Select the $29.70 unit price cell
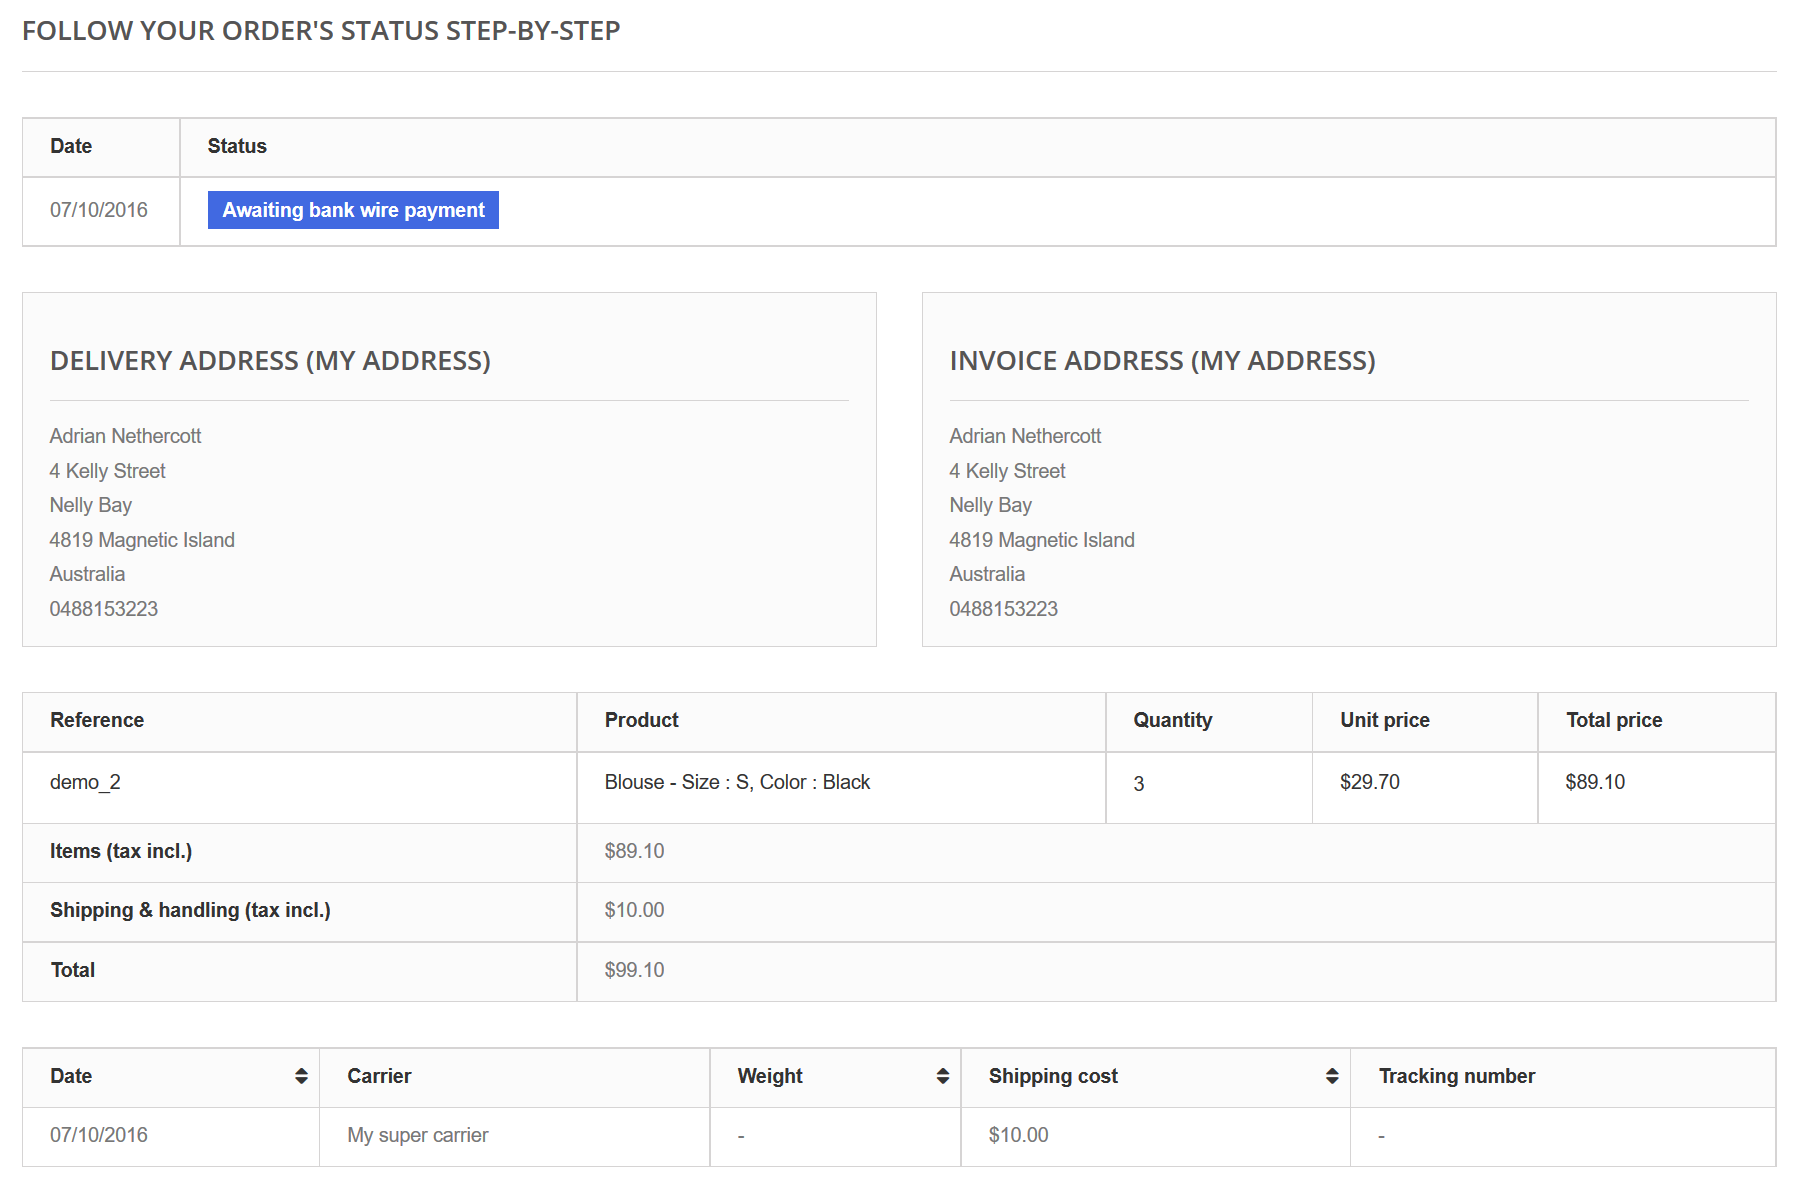1794x1204 pixels. tap(1369, 782)
